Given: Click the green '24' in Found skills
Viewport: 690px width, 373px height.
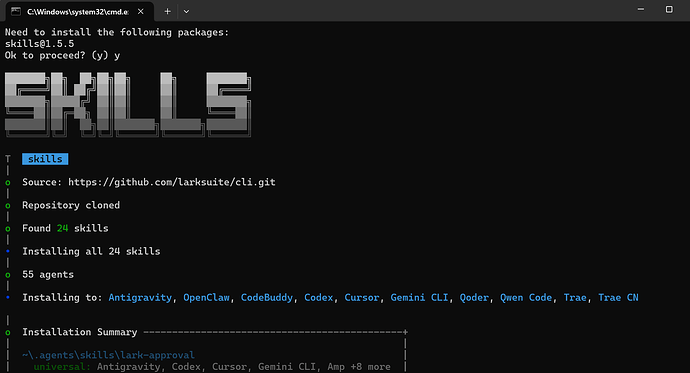Looking at the screenshot, I should (62, 228).
